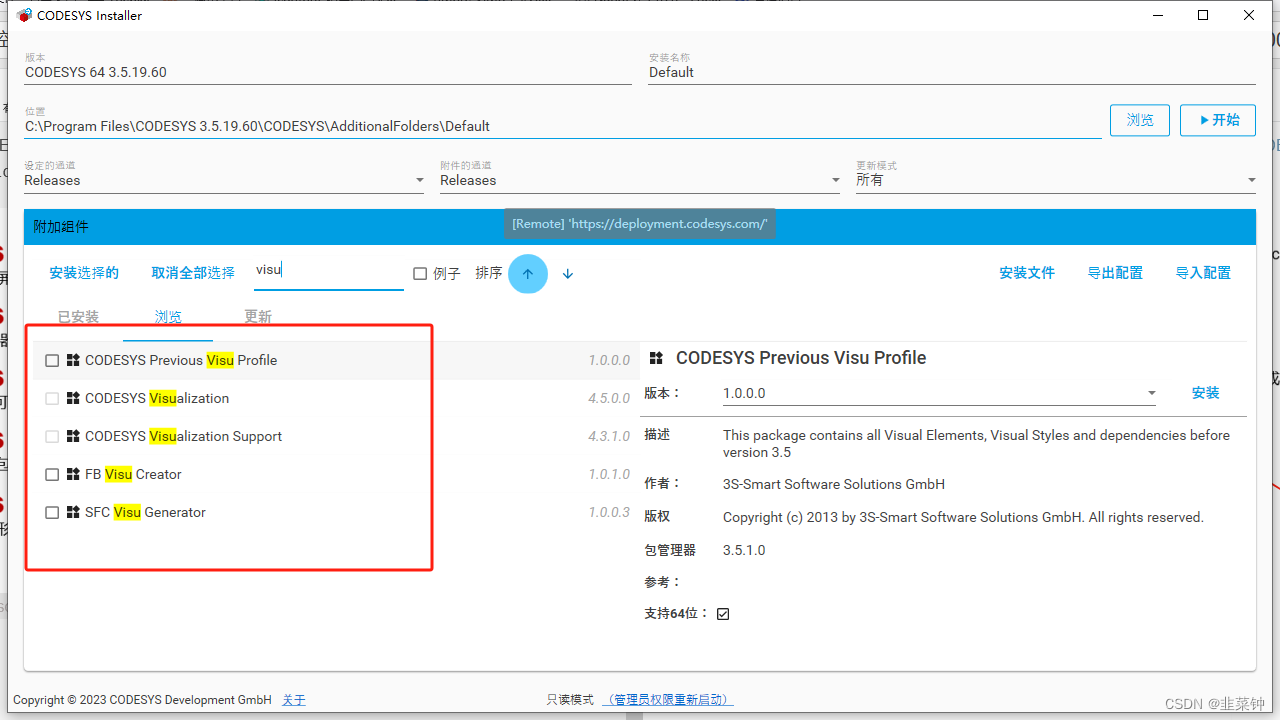1280x720 pixels.
Task: Click package icon in details panel header
Action: click(657, 357)
